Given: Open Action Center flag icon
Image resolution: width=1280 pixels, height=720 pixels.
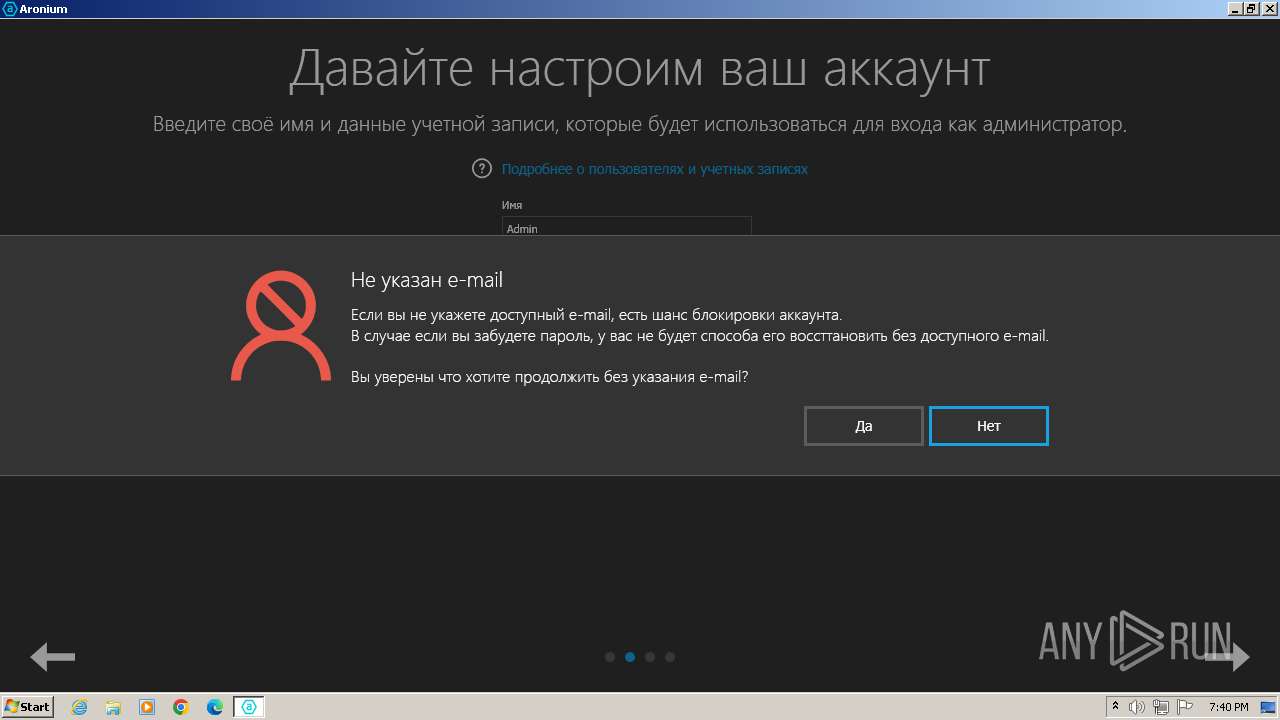Looking at the screenshot, I should click(1184, 707).
